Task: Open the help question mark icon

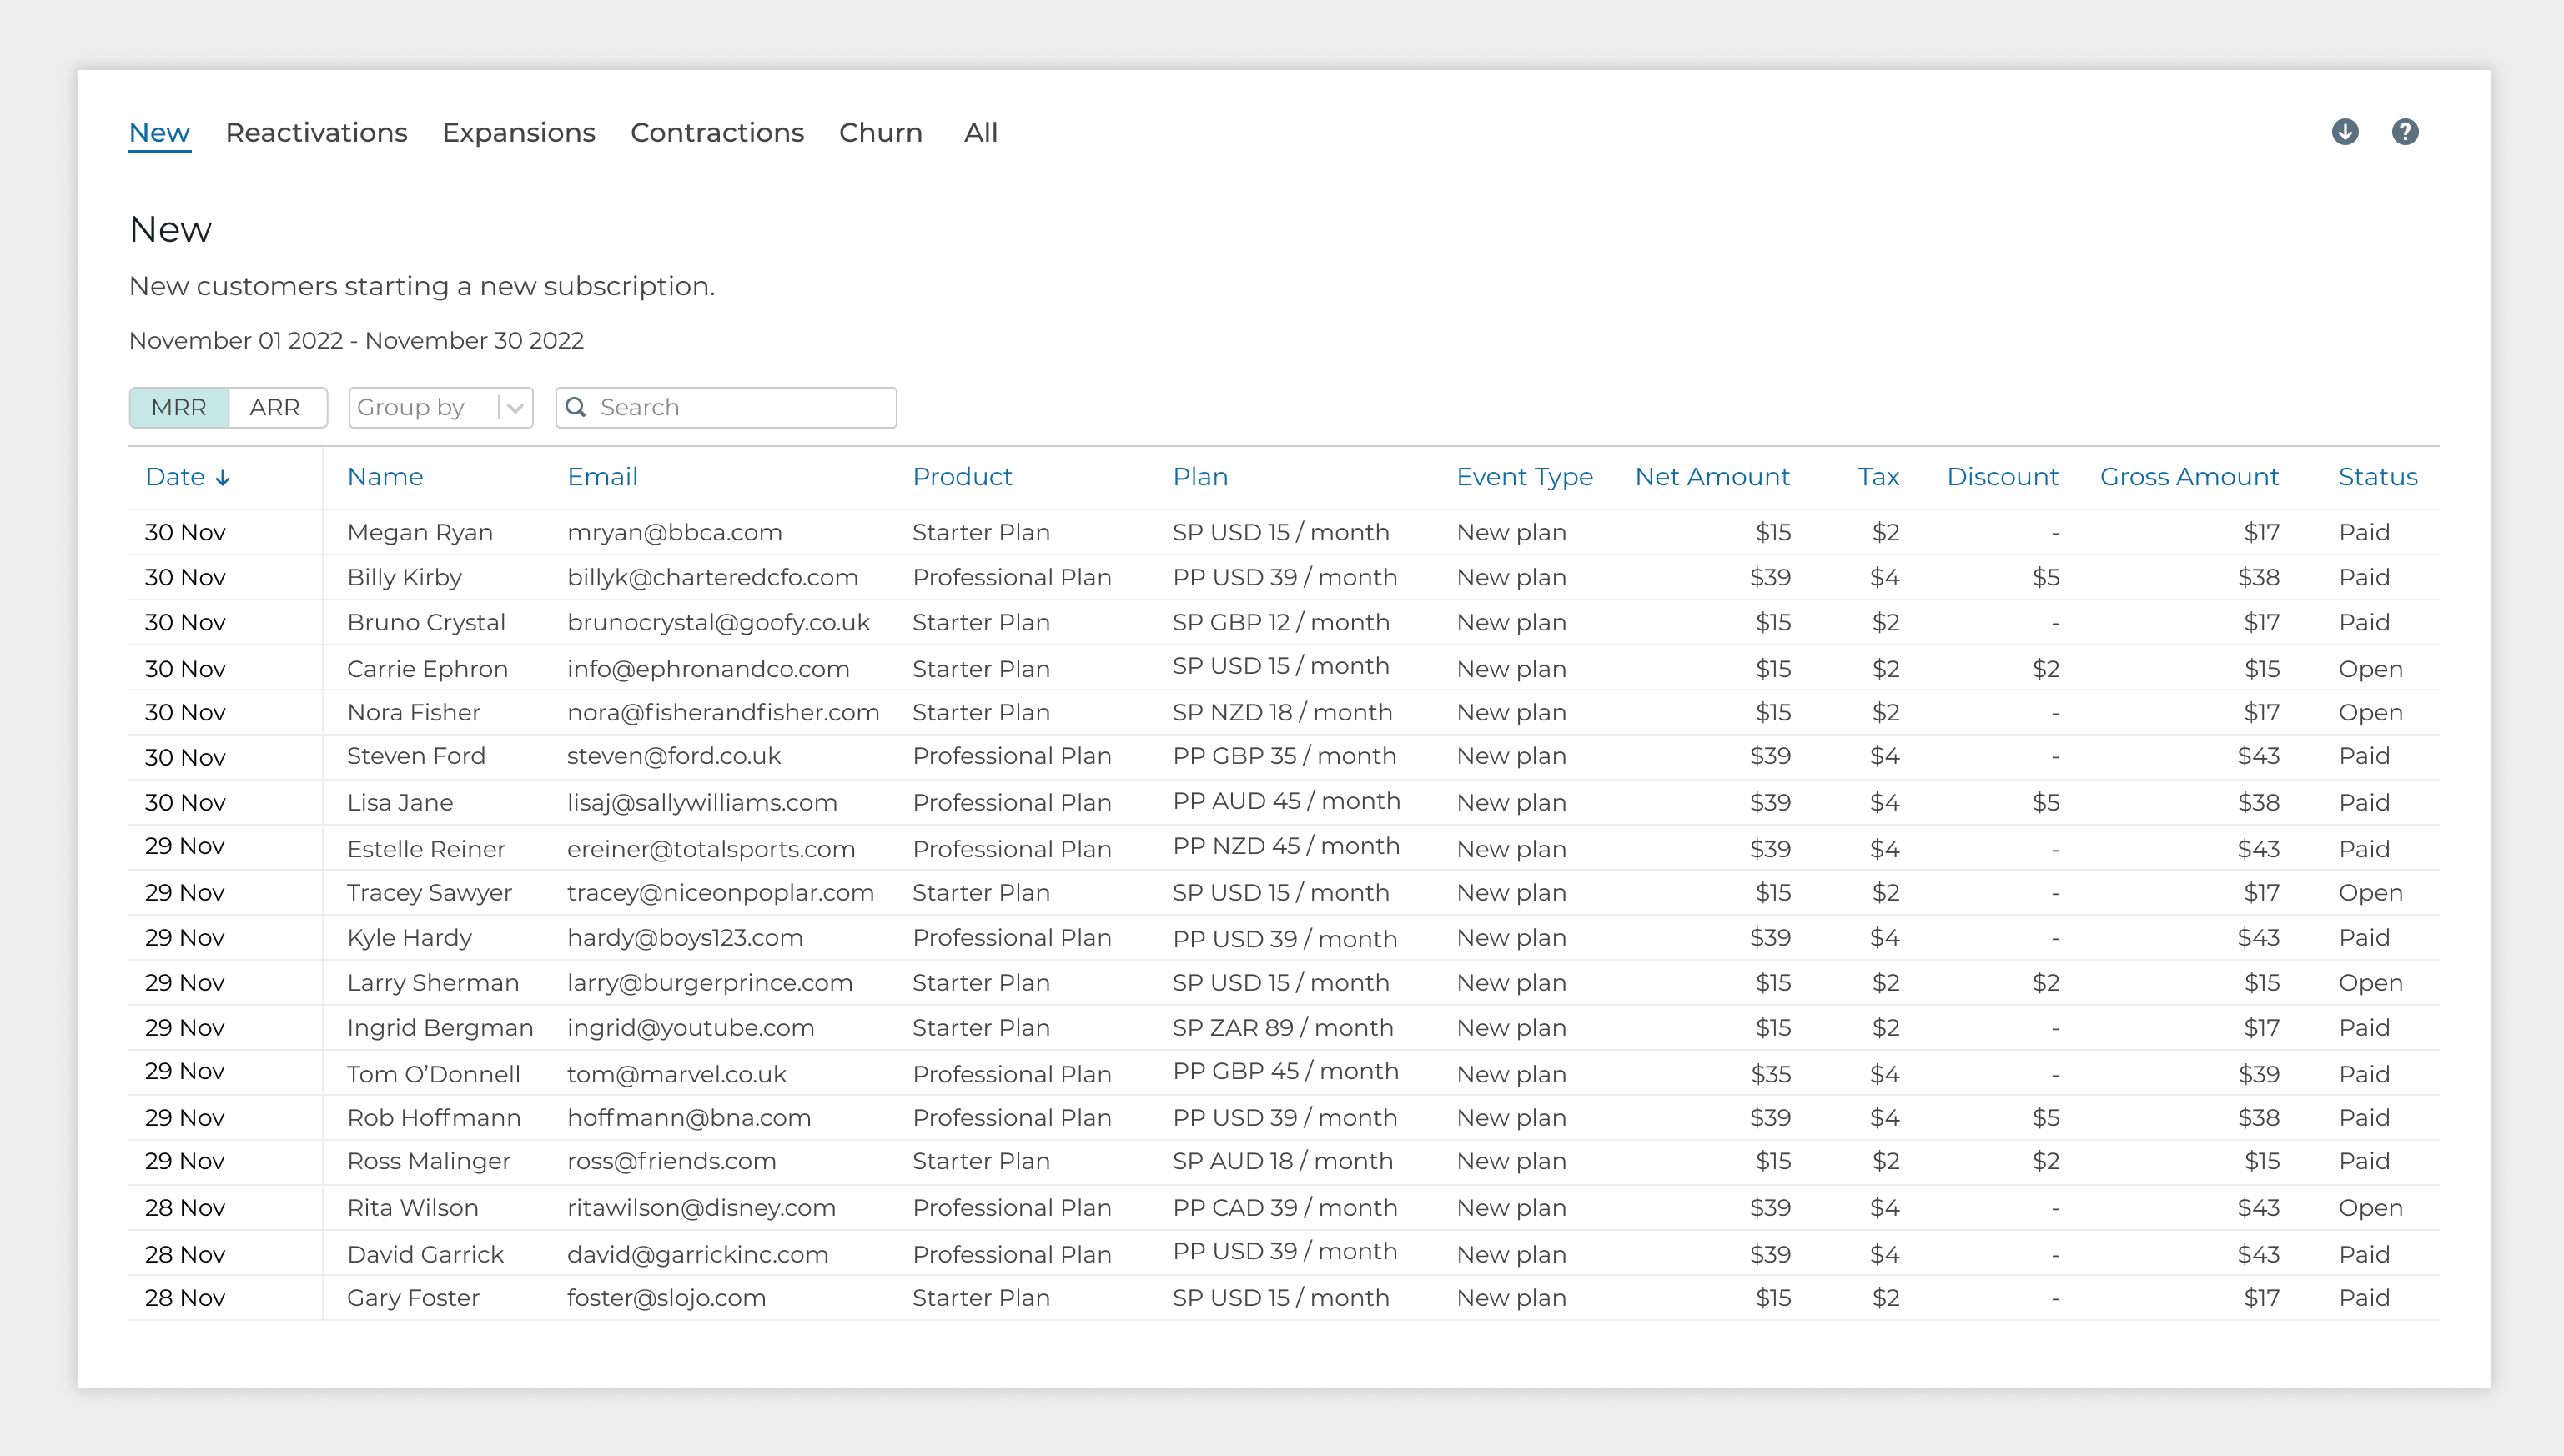Action: coord(2405,132)
